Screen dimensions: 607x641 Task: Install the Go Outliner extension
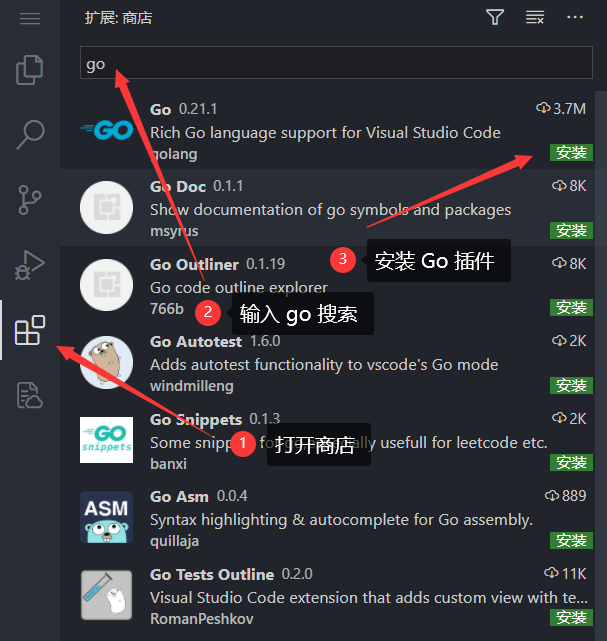[571, 307]
